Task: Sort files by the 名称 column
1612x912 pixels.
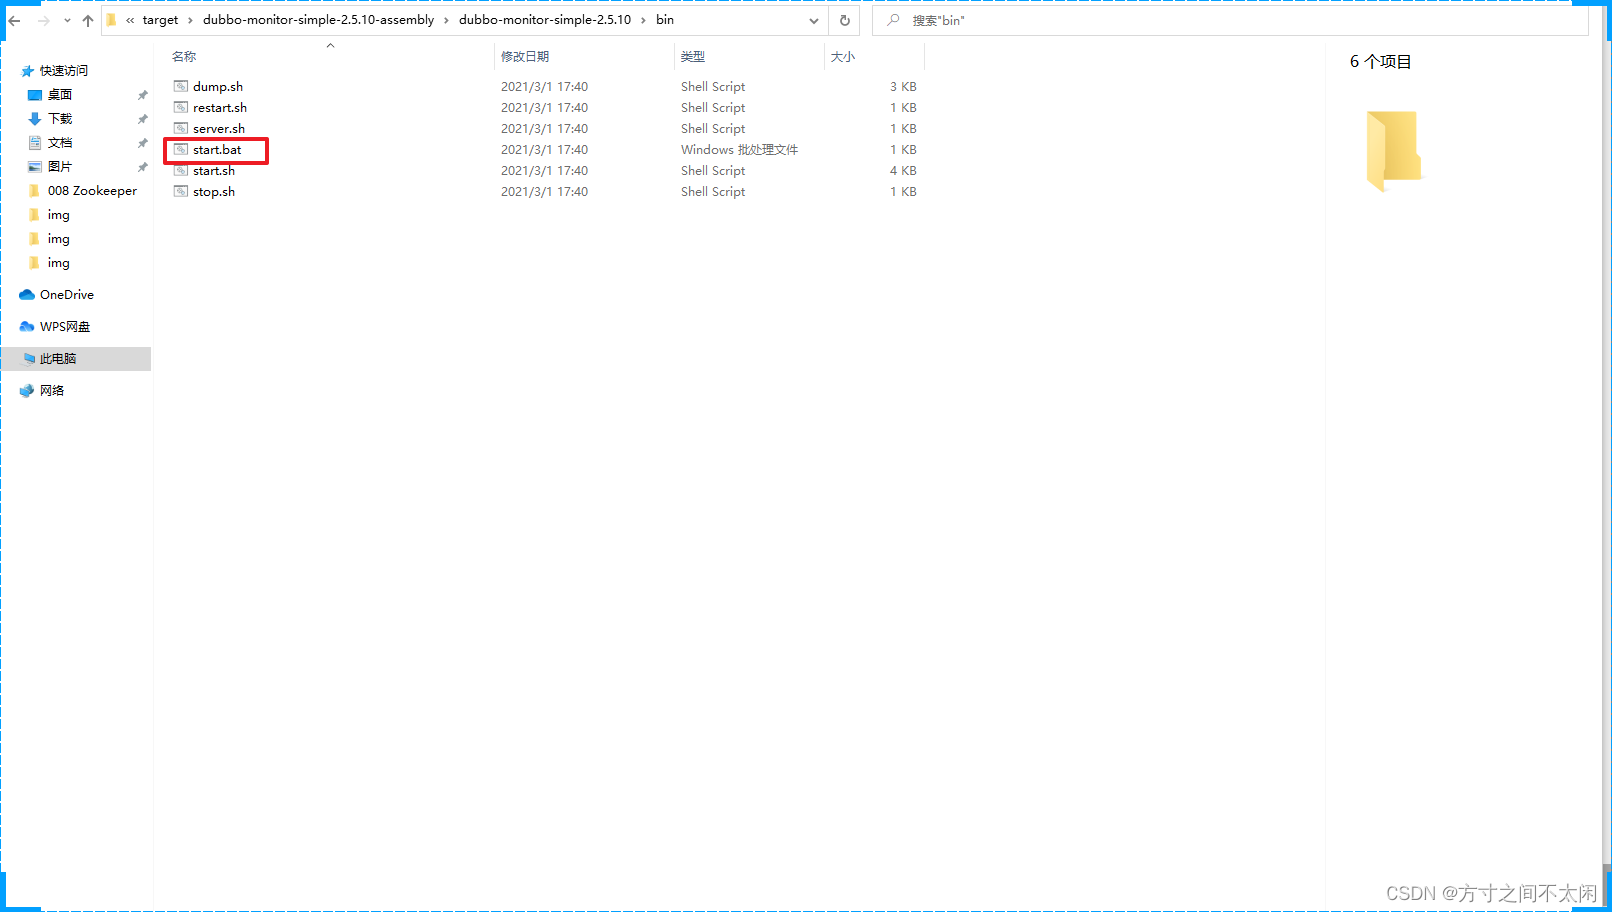Action: pyautogui.click(x=183, y=56)
